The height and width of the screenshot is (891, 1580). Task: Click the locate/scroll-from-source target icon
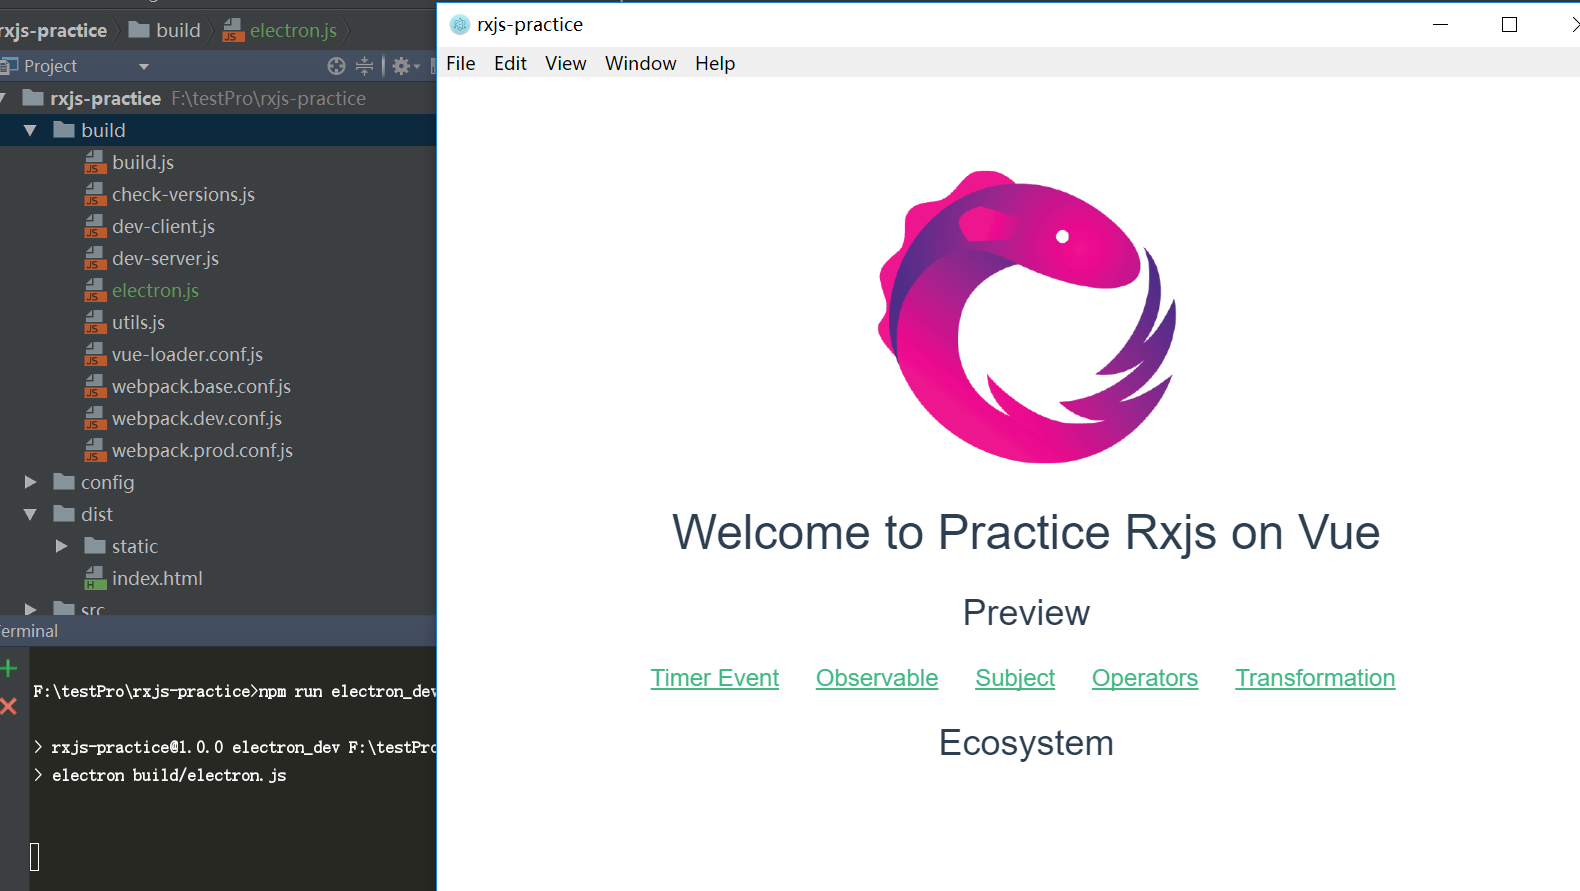tap(336, 66)
